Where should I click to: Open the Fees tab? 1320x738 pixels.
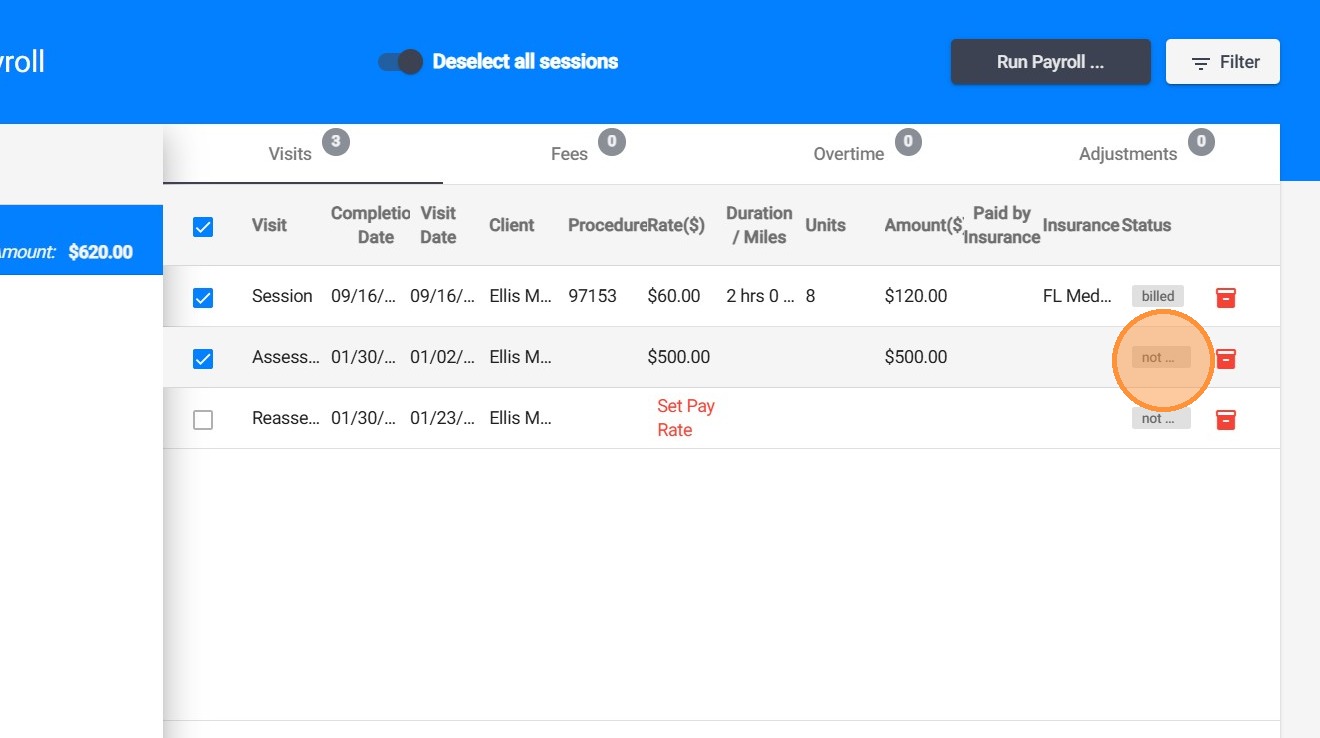pos(569,154)
